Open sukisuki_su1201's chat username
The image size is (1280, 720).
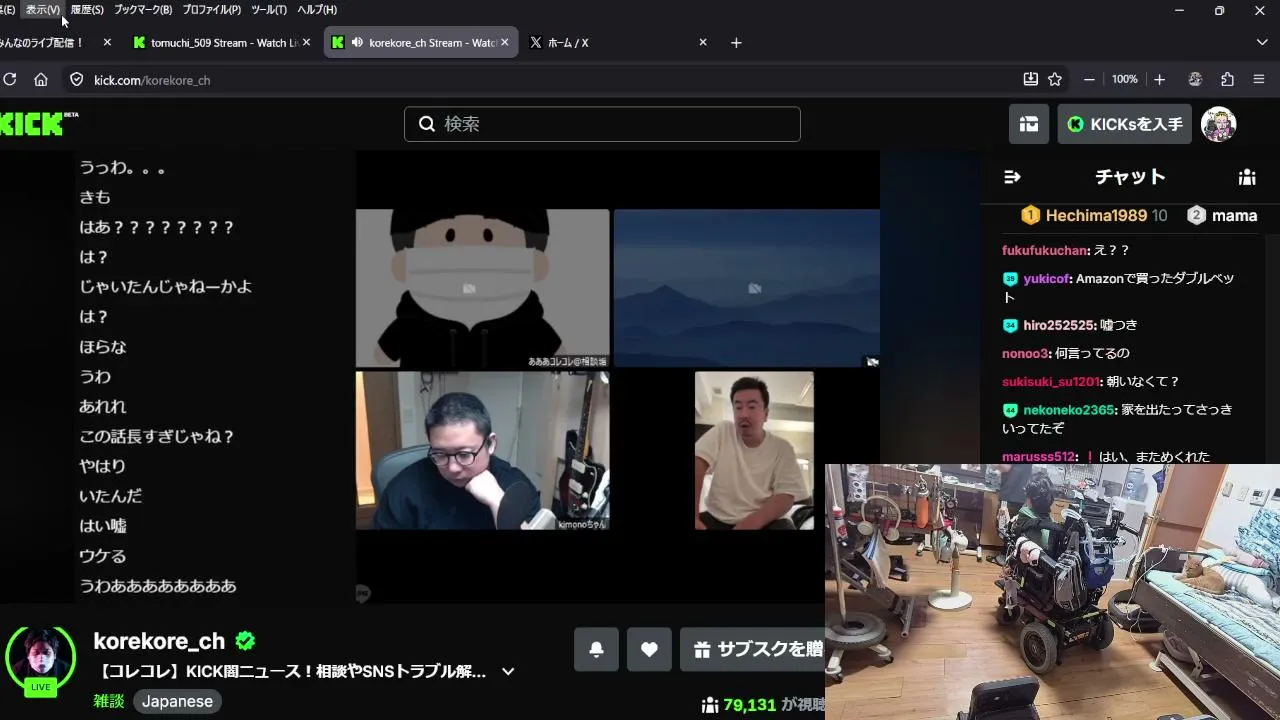pos(1051,381)
